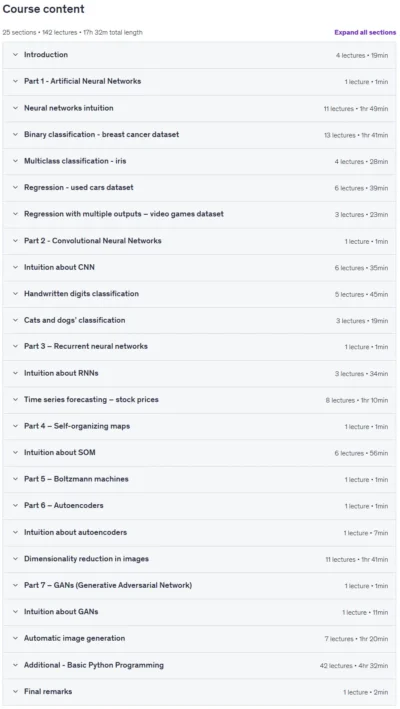Open Part 1 - Artificial Neural Networks section
The height and width of the screenshot is (709, 400).
coord(199,81)
